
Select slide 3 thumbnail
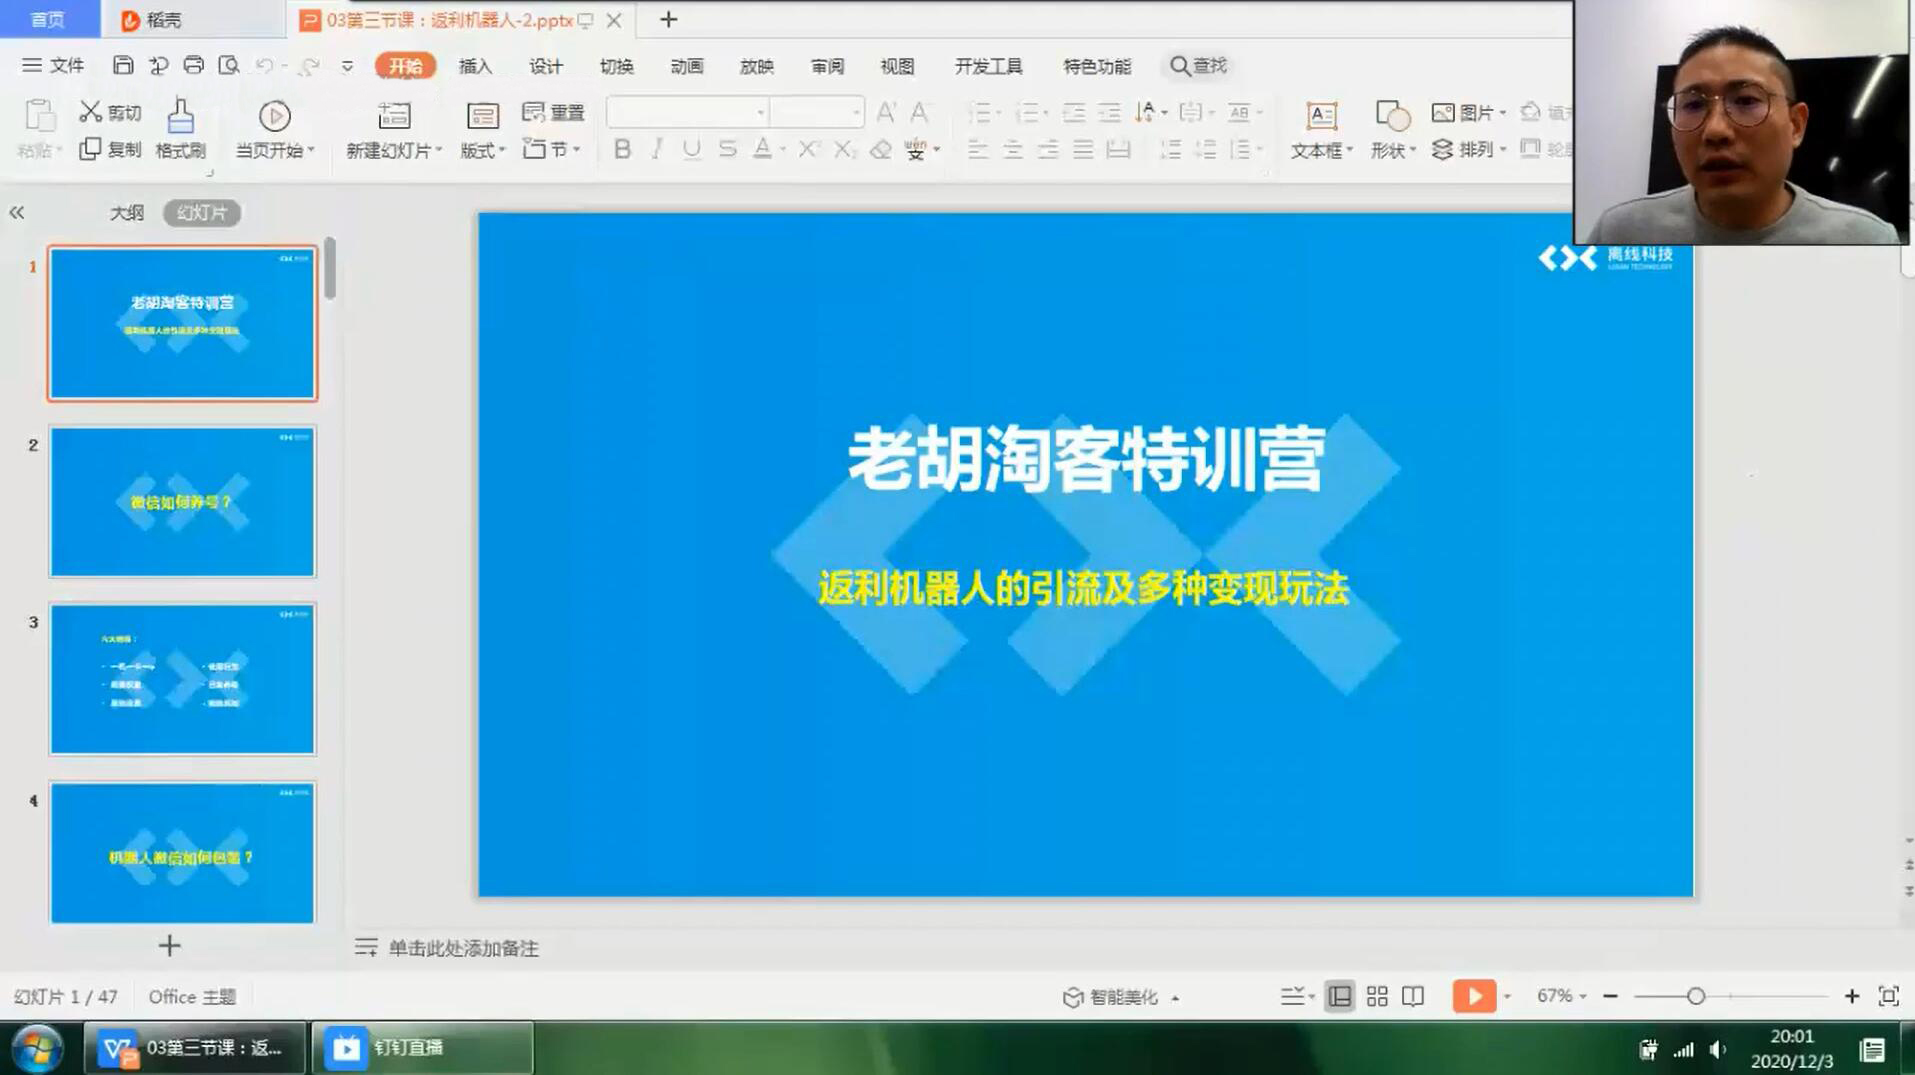(x=183, y=679)
